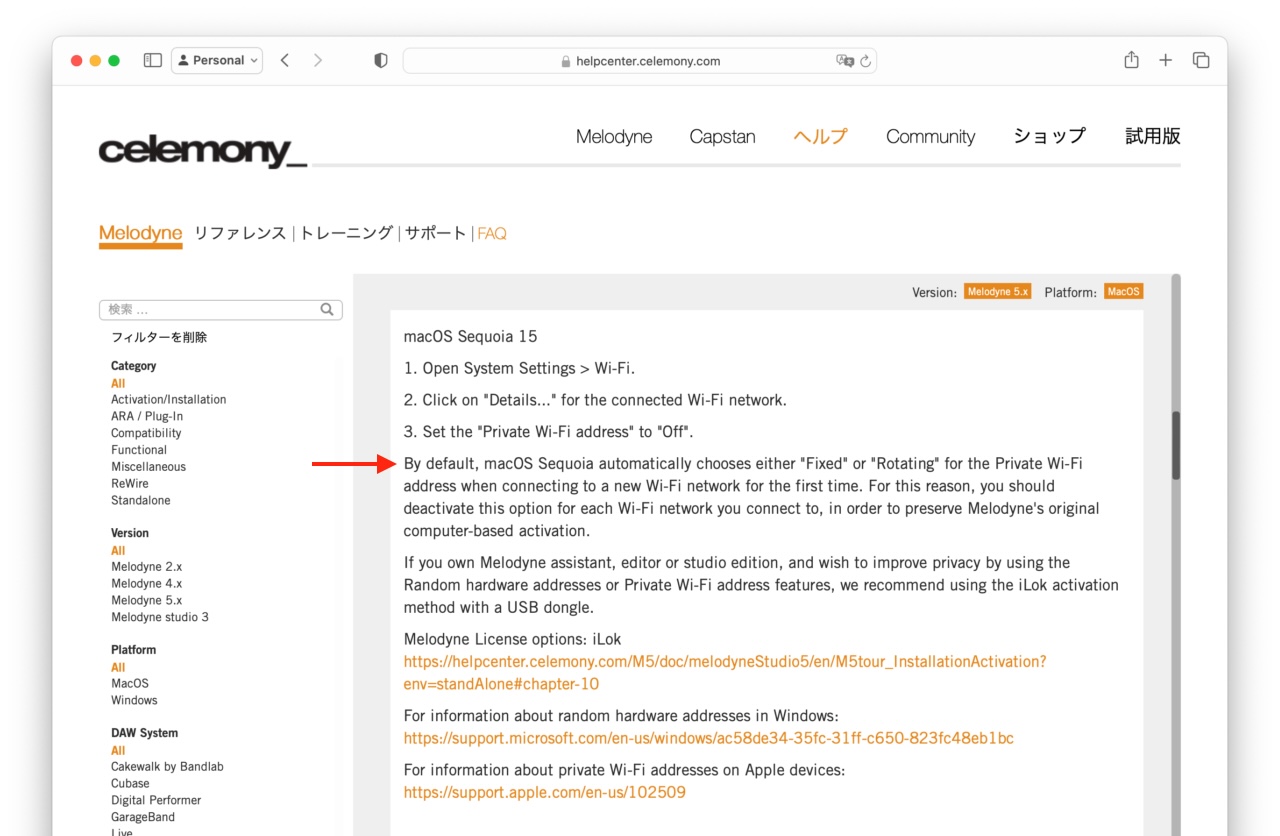This screenshot has width=1280, height=836.
Task: Click フィルターを削除 to clear filters
Action: coord(159,338)
